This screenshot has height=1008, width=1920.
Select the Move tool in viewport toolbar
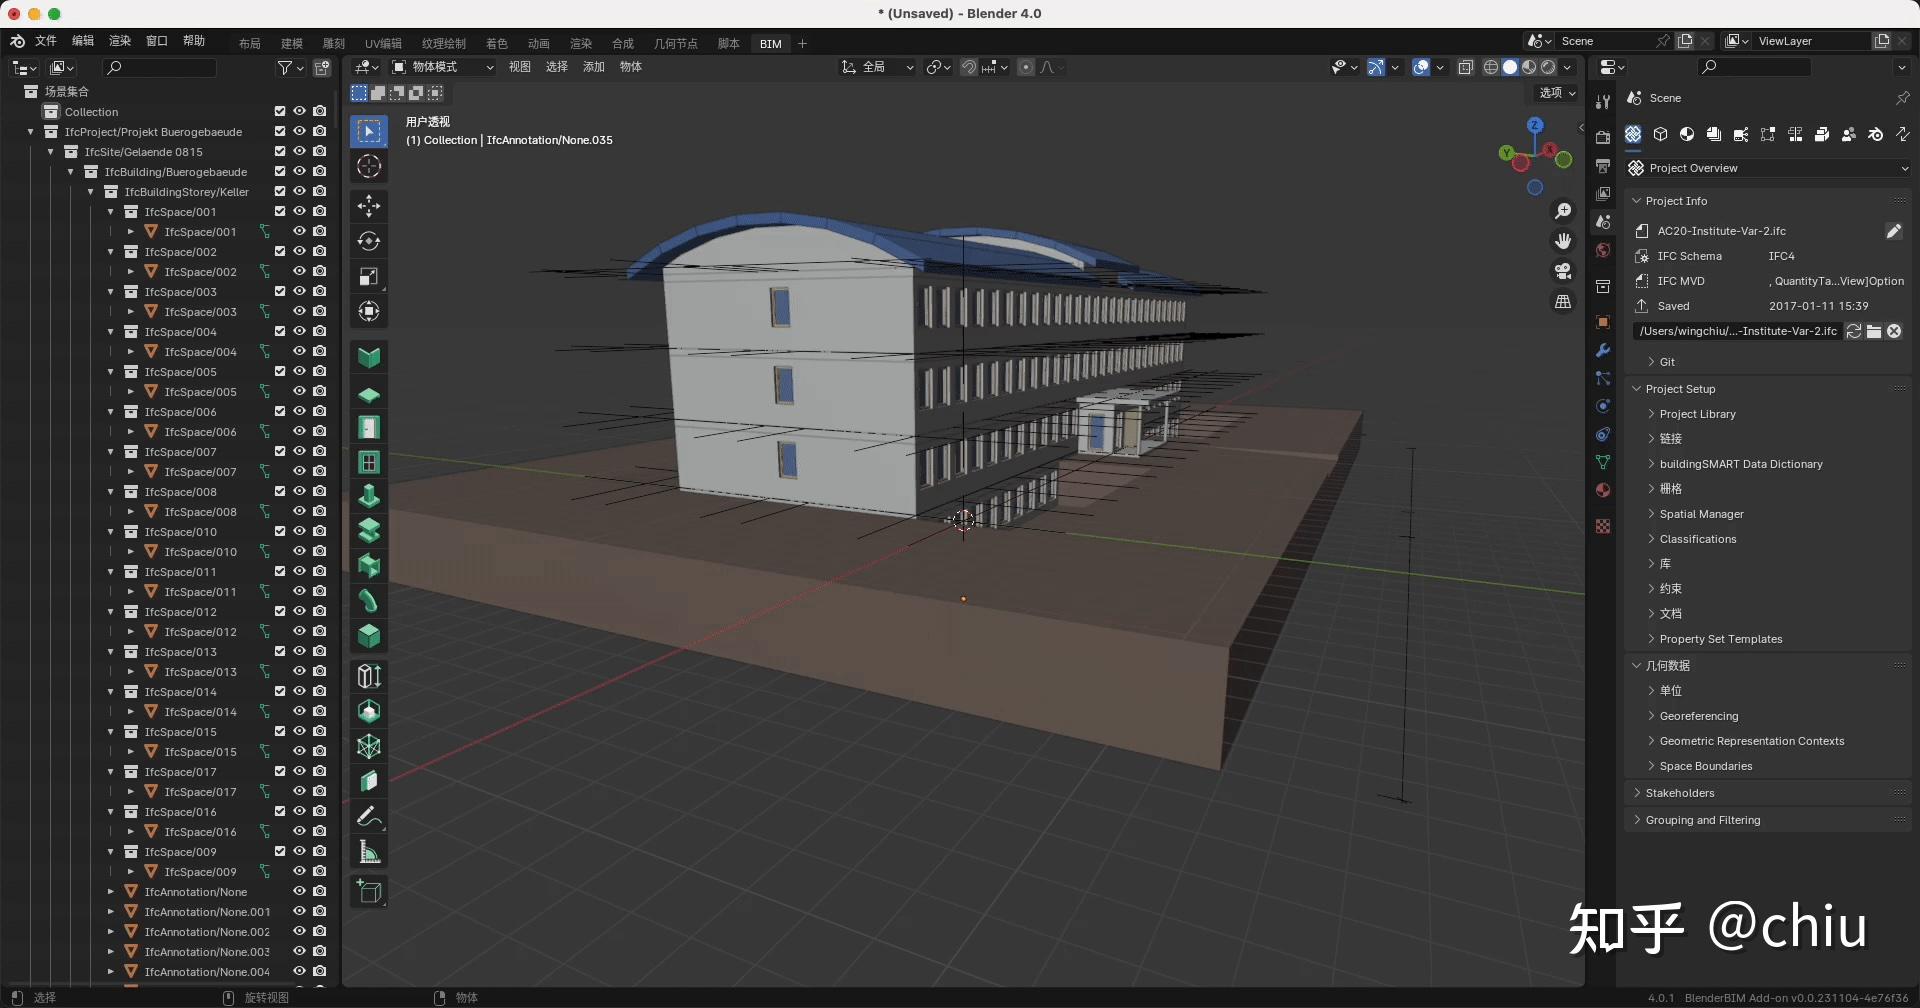click(x=369, y=206)
